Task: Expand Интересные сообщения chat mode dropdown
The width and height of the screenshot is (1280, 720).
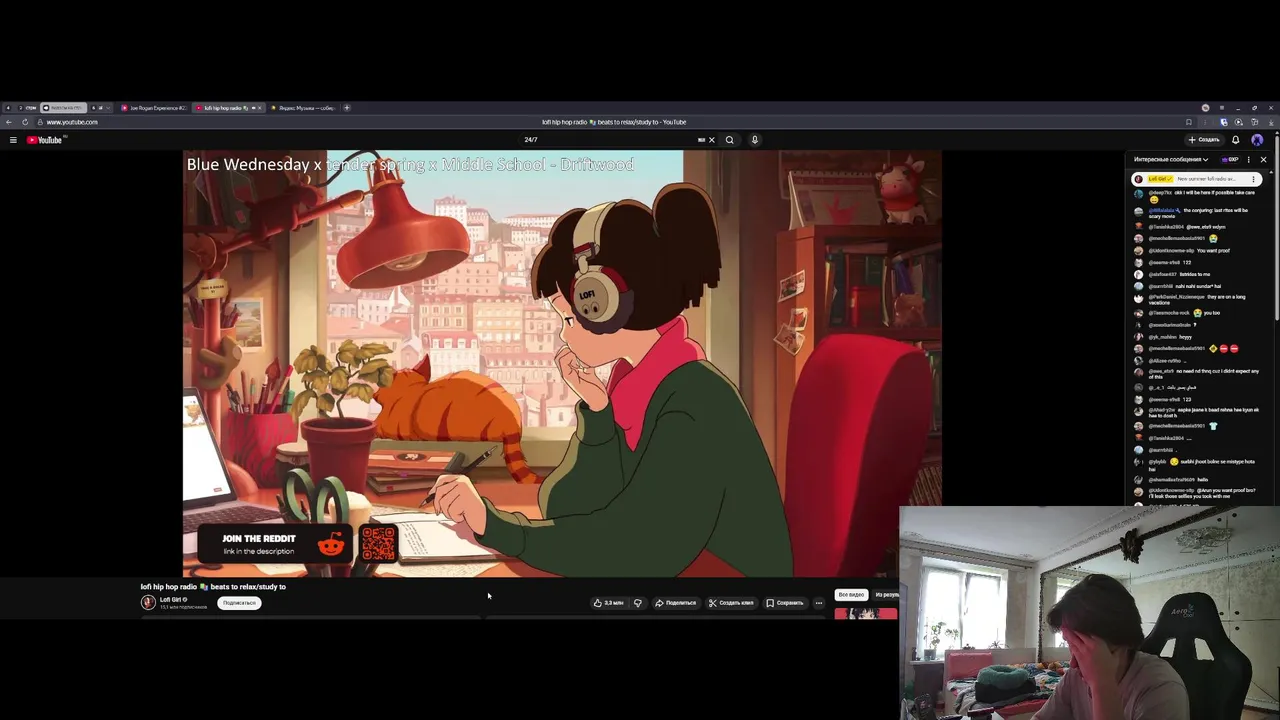Action: coord(1171,159)
